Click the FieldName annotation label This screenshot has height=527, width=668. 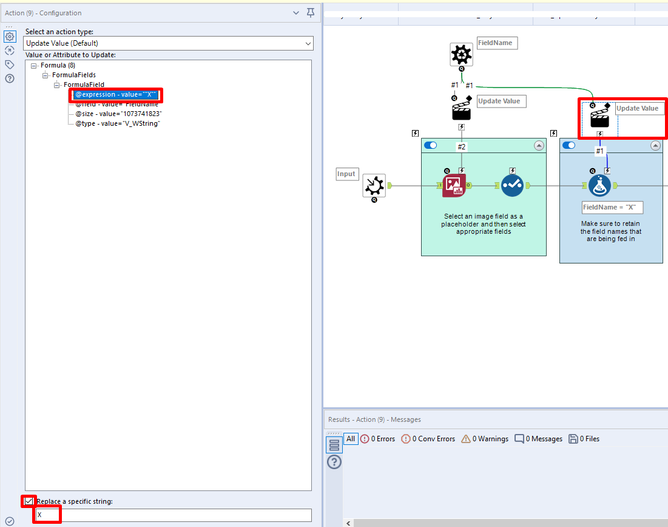coord(497,43)
